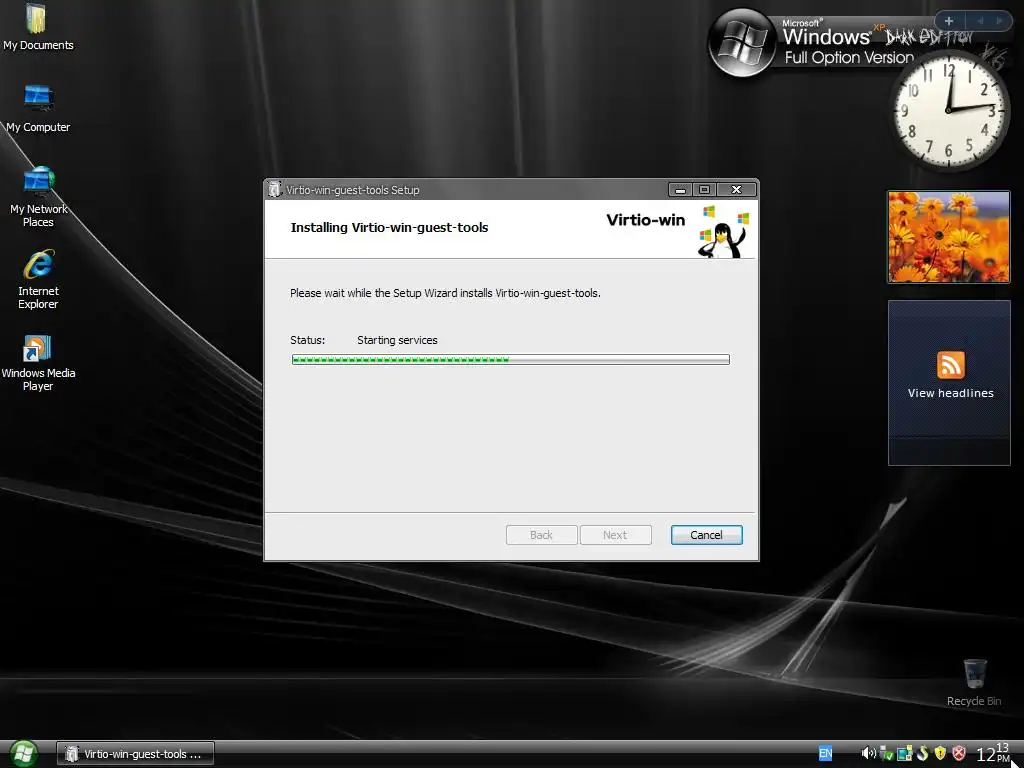The image size is (1024, 768).
Task: Select the My Network Places icon
Action: tap(38, 197)
